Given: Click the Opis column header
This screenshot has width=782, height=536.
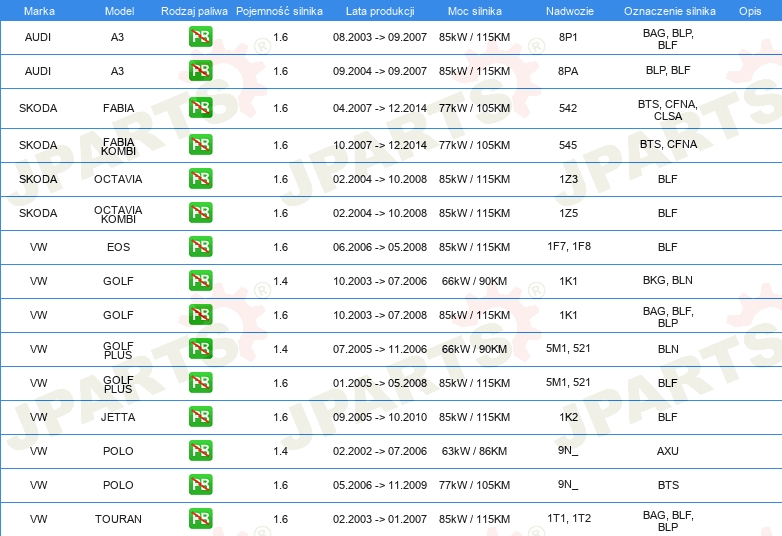Looking at the screenshot, I should pyautogui.click(x=750, y=11).
